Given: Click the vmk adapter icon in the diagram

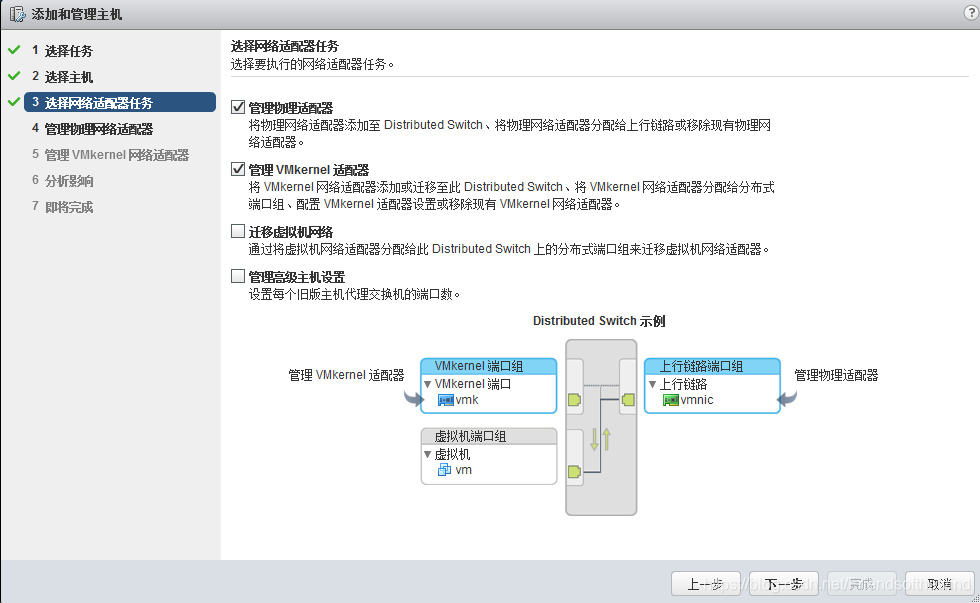Looking at the screenshot, I should 446,401.
